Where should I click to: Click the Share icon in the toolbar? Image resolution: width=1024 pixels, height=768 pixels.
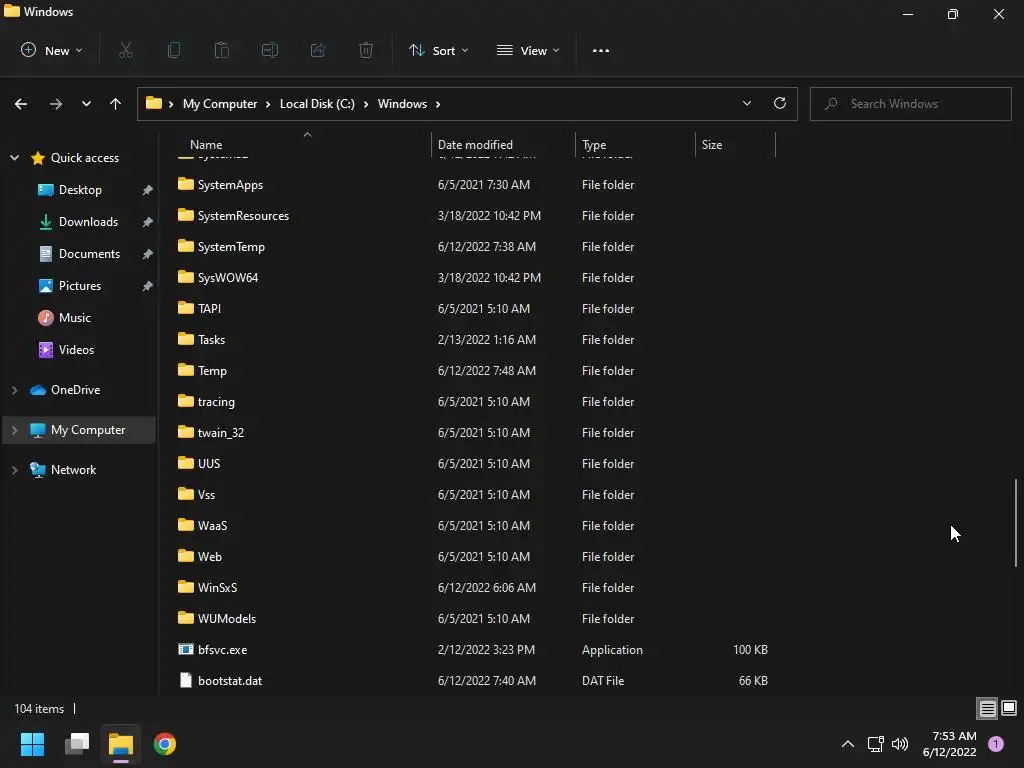pyautogui.click(x=318, y=50)
